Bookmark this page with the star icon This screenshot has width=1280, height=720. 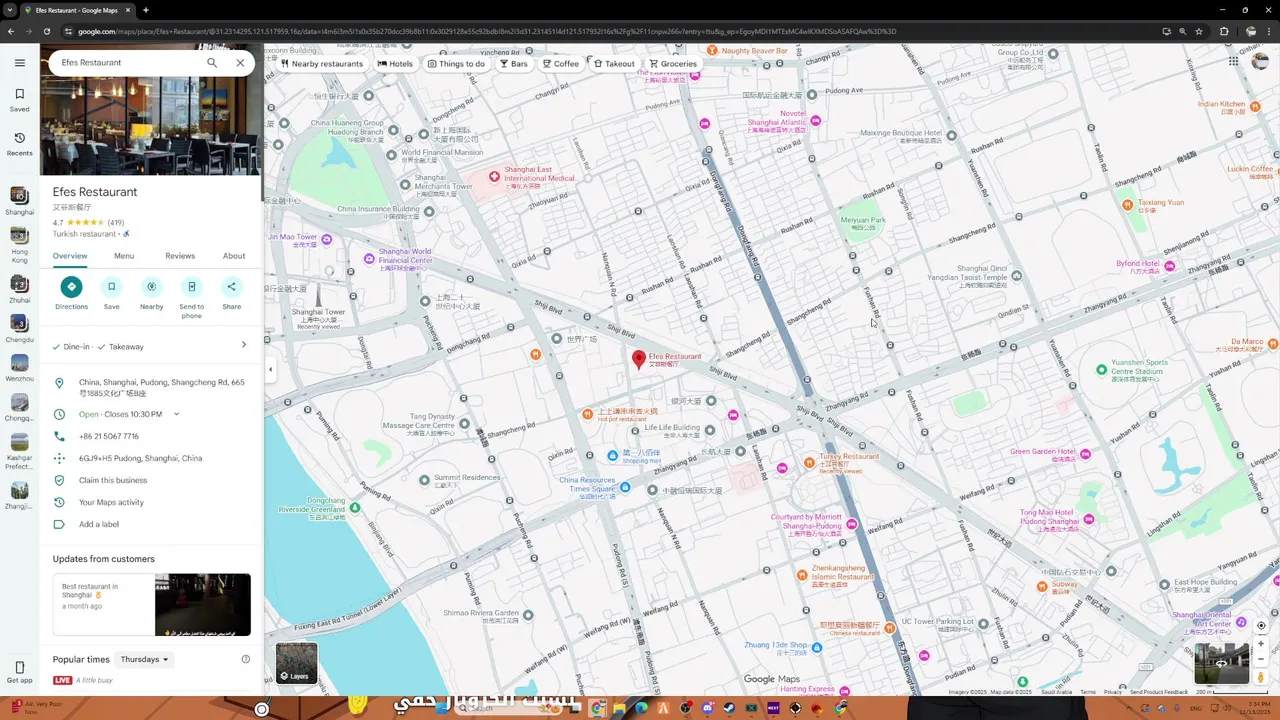tap(1199, 31)
